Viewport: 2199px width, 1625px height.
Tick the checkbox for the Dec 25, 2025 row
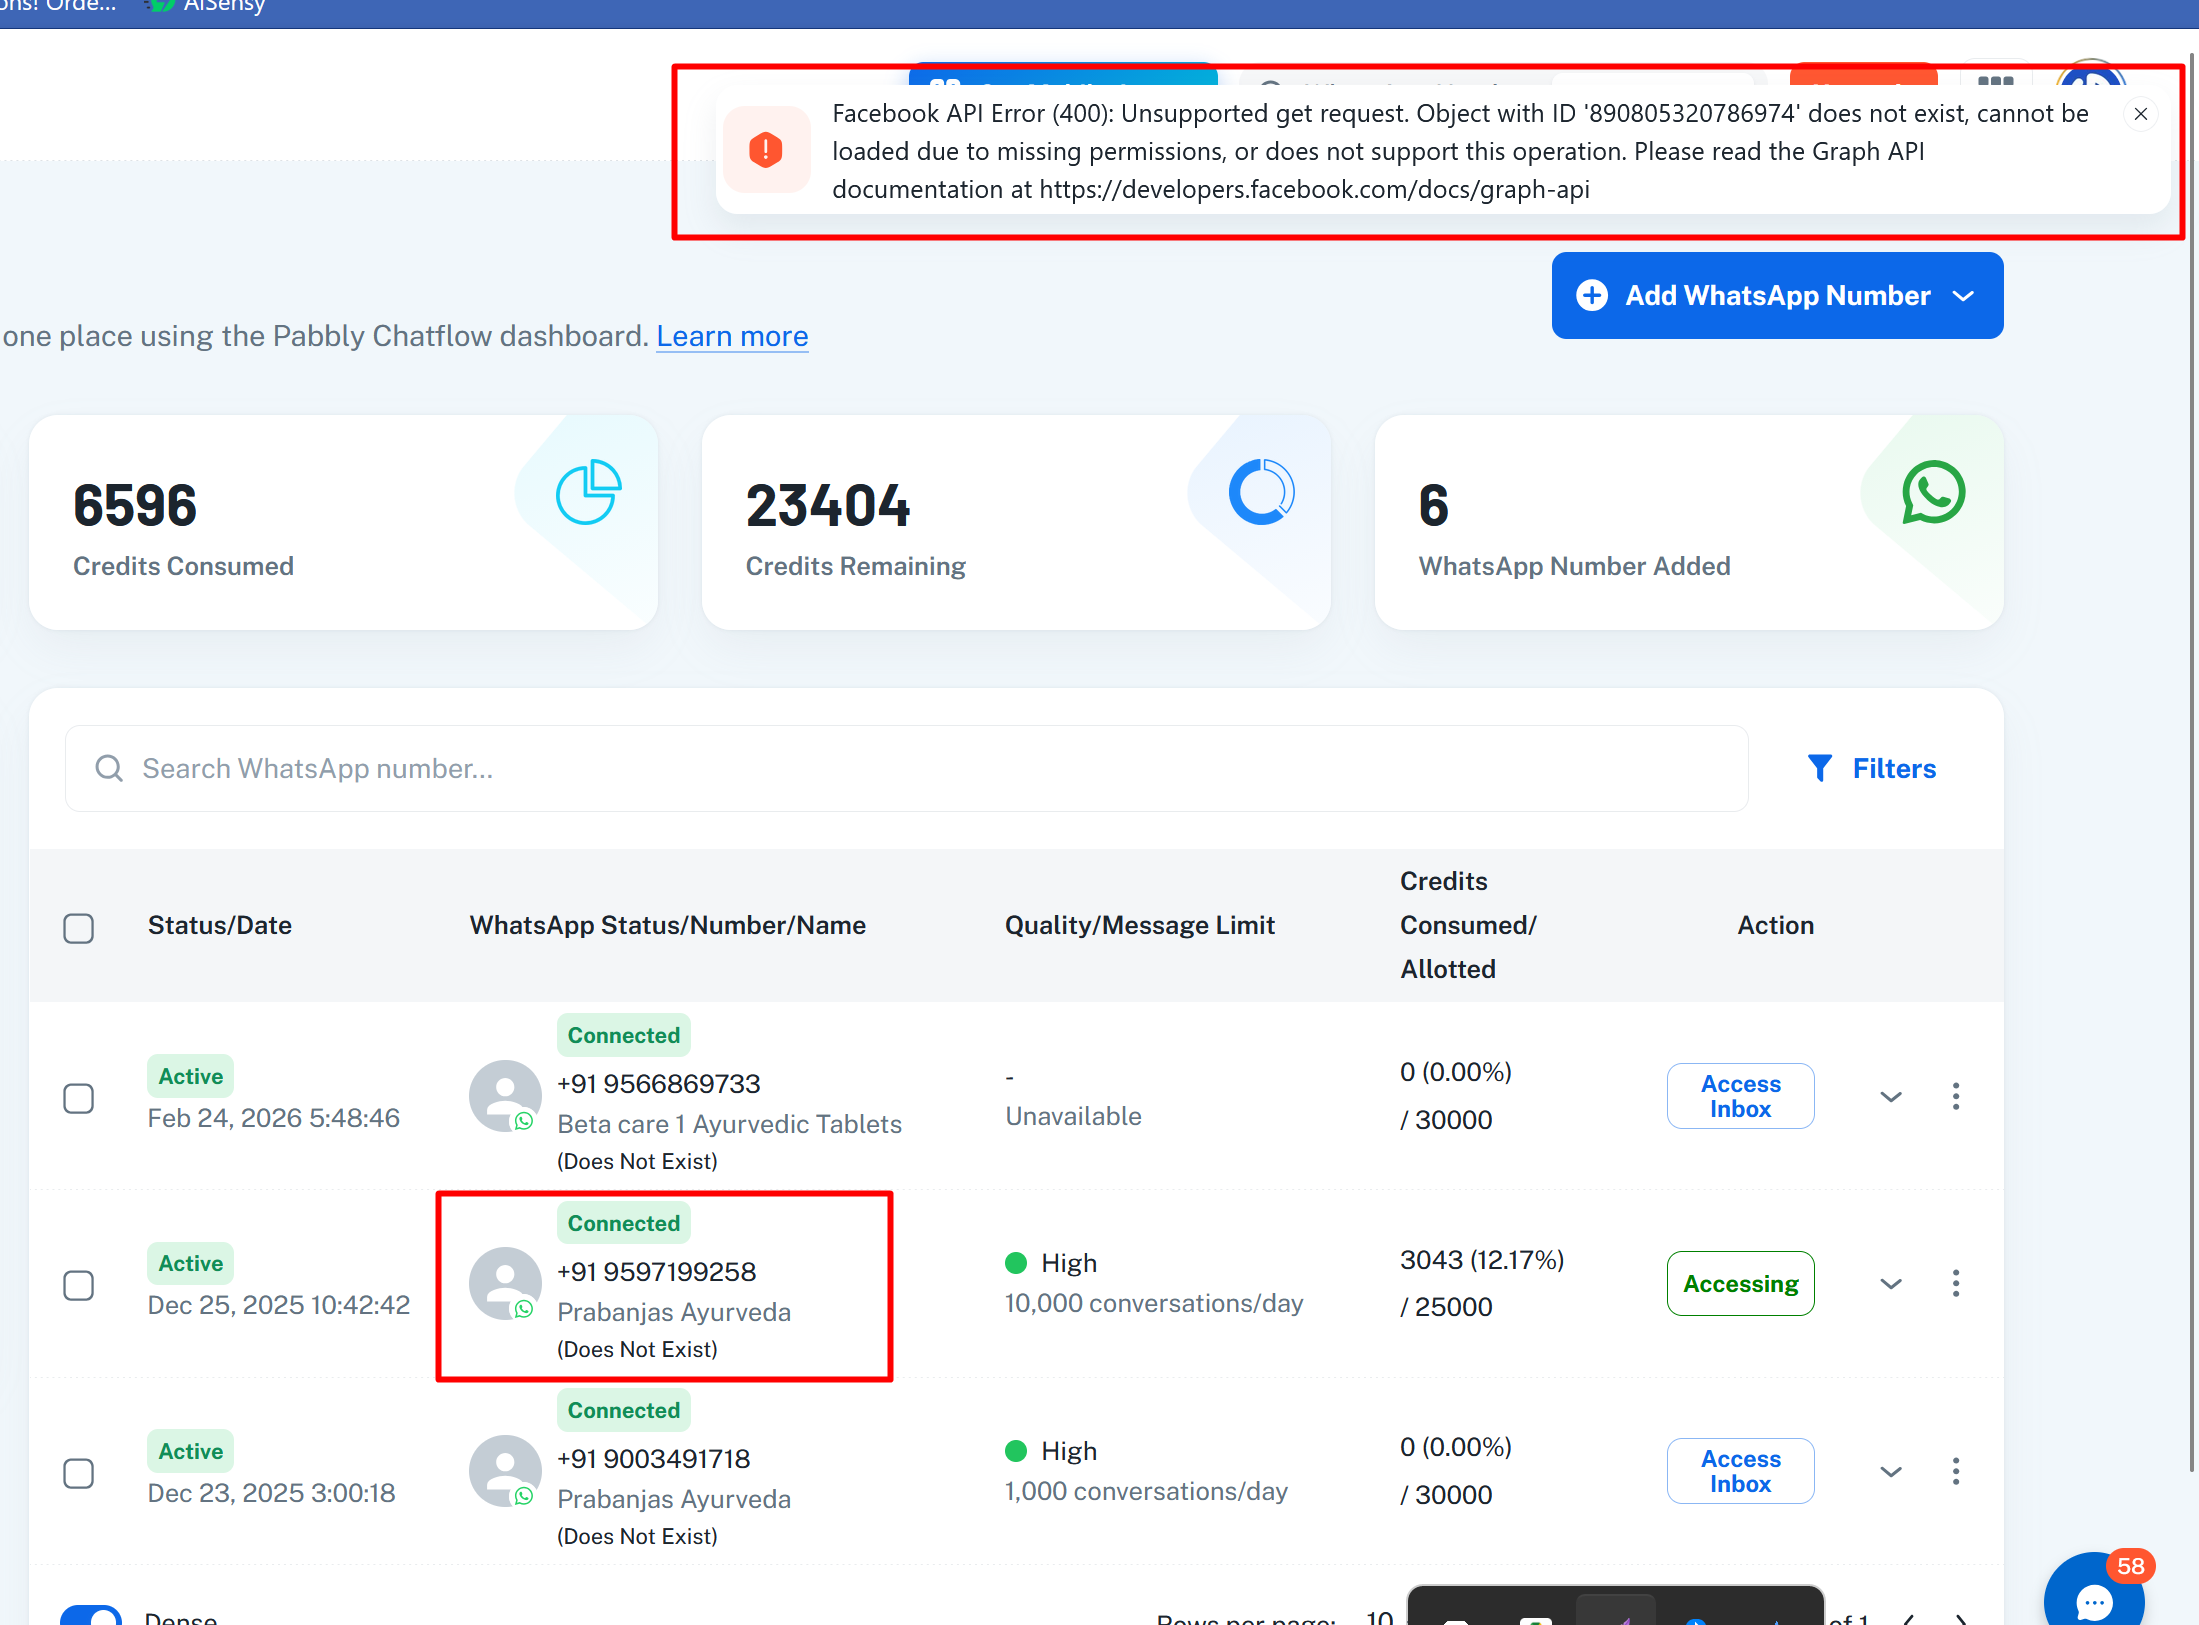pyautogui.click(x=79, y=1285)
